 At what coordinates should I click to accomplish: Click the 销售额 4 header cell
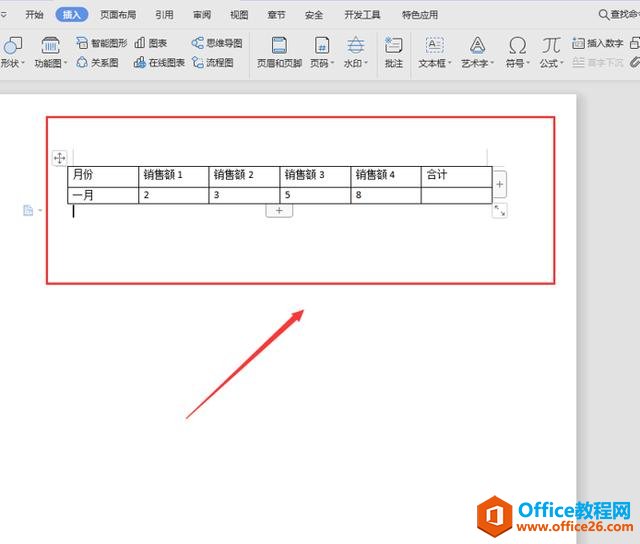[x=386, y=176]
